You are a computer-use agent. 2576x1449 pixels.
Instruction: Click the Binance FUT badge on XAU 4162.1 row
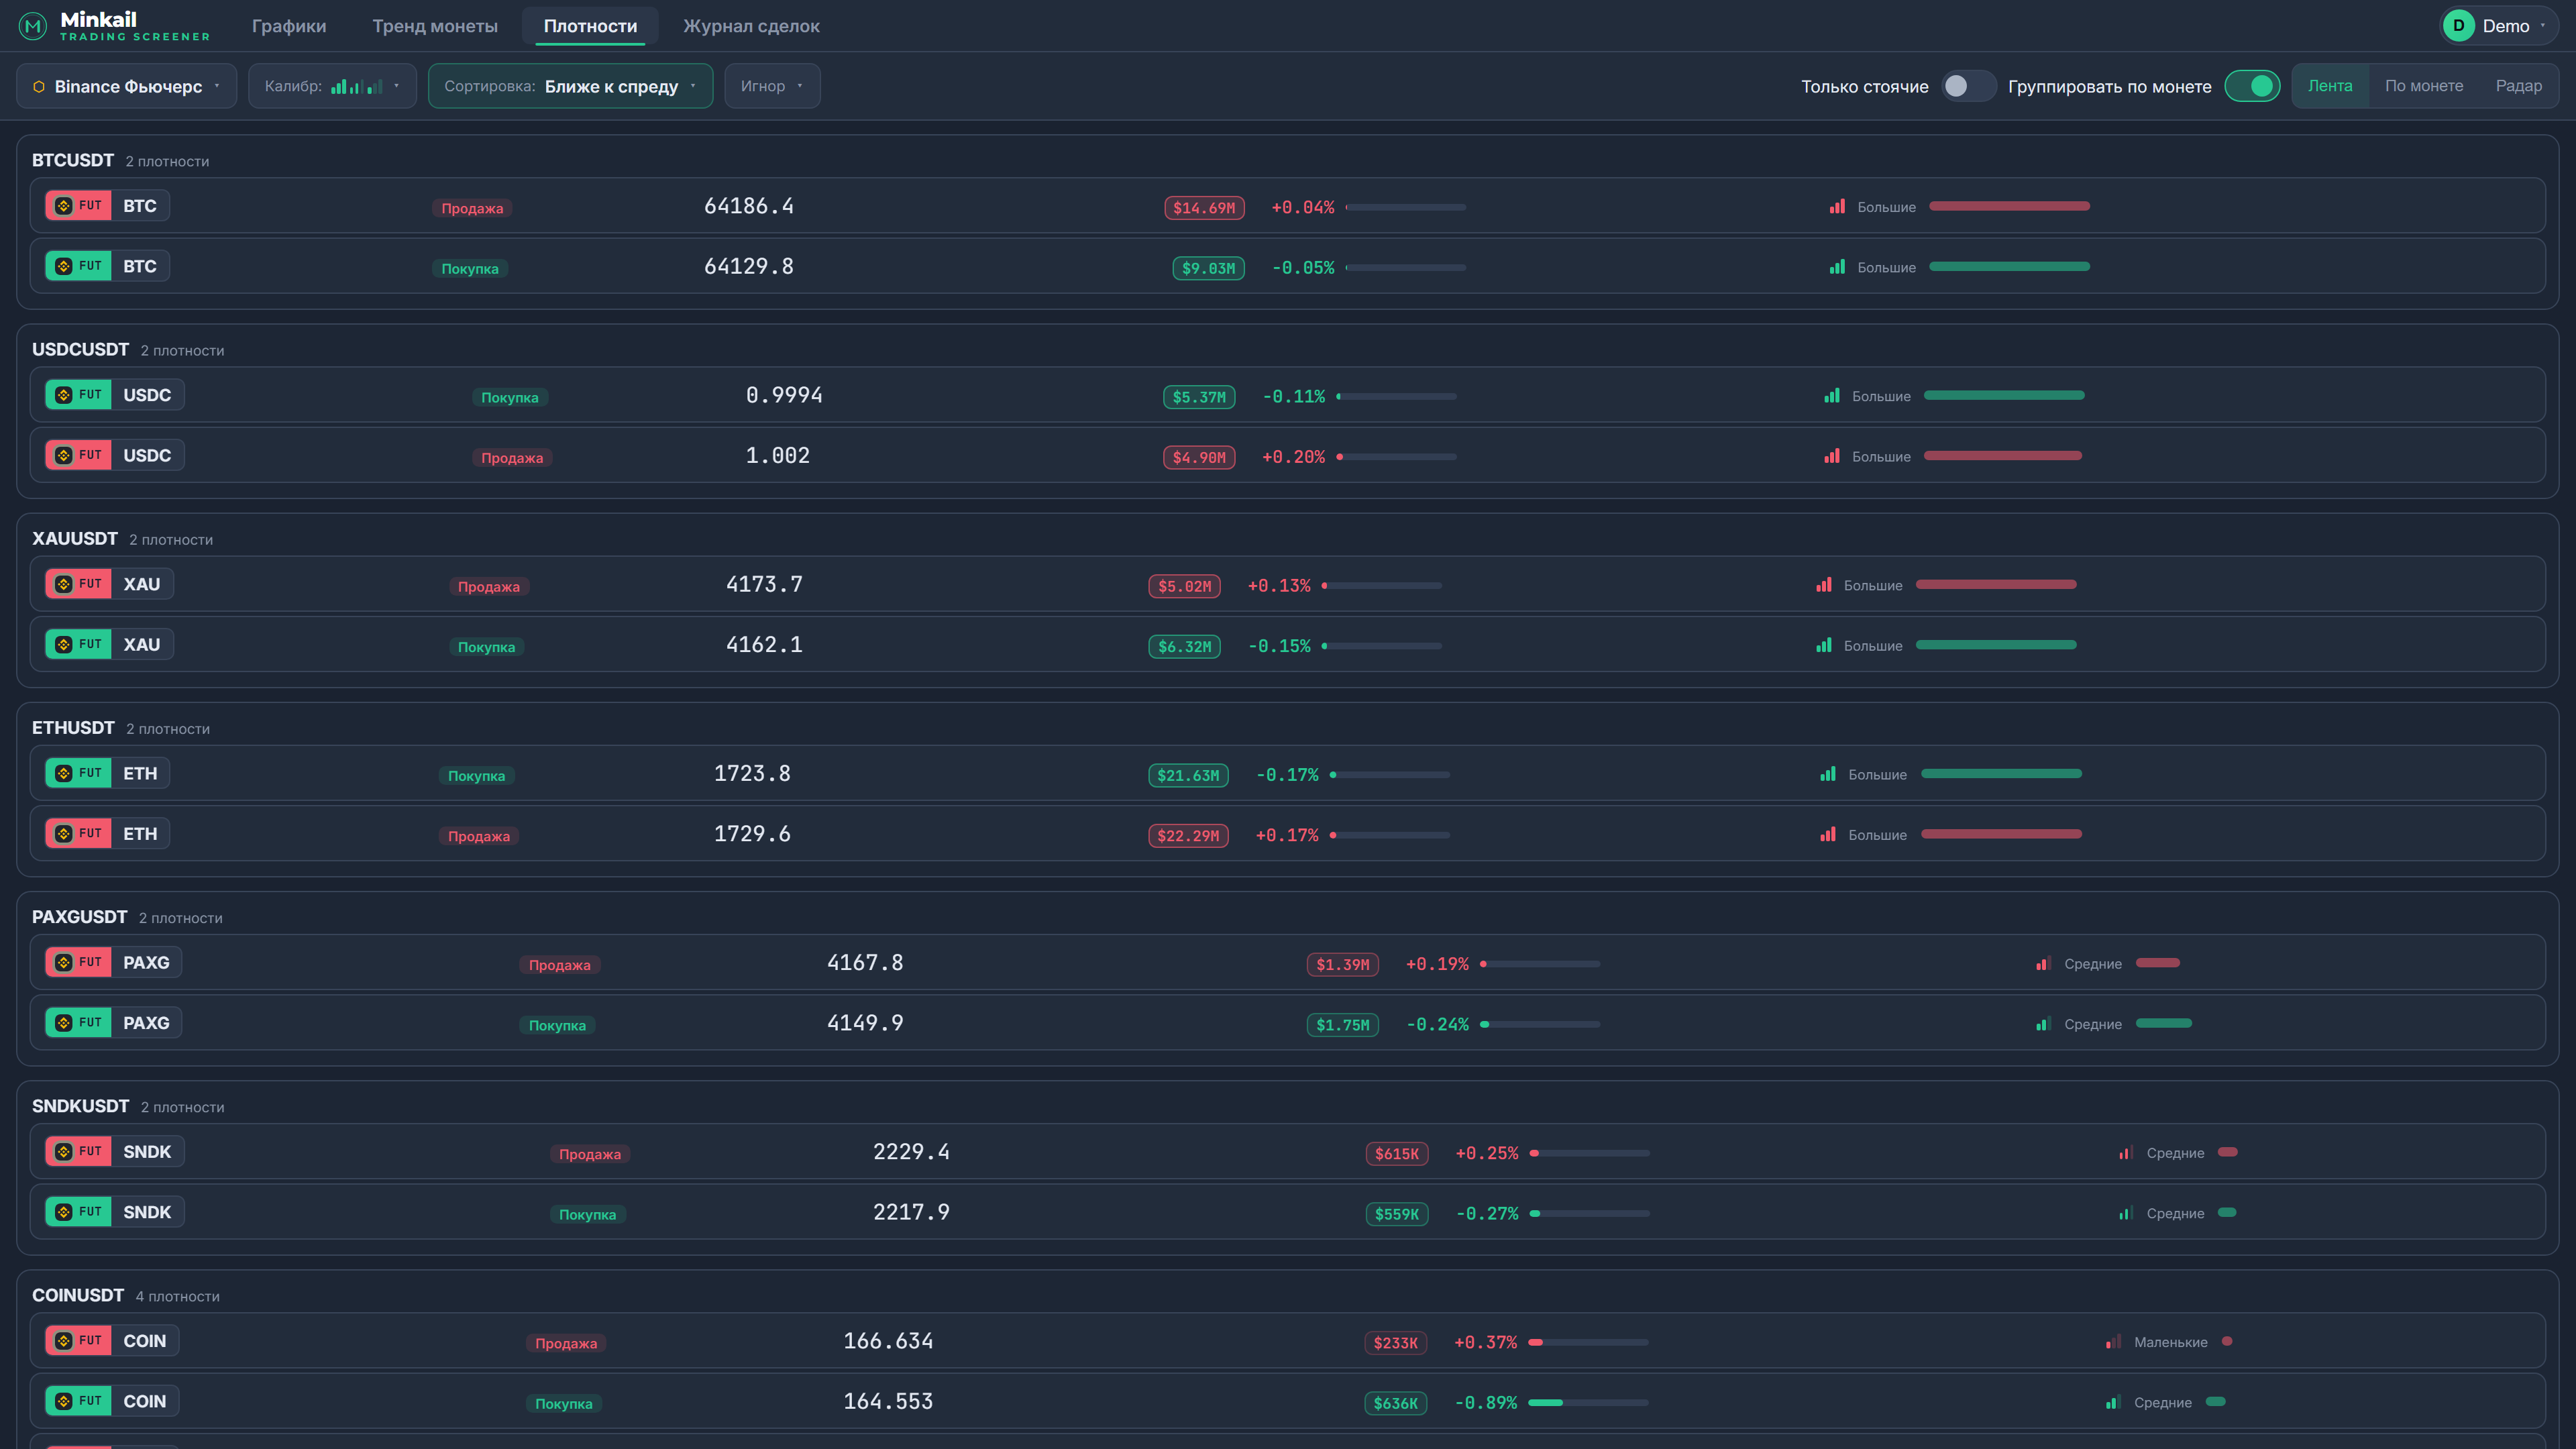click(x=78, y=644)
